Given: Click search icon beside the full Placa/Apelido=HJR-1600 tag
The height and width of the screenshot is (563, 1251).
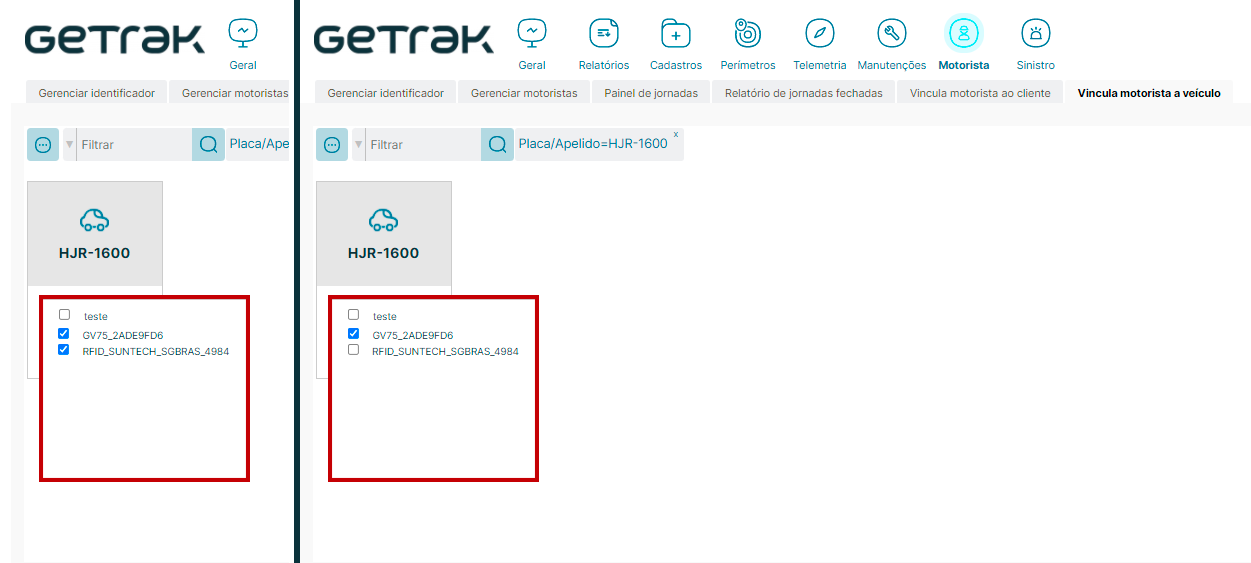Looking at the screenshot, I should (497, 144).
